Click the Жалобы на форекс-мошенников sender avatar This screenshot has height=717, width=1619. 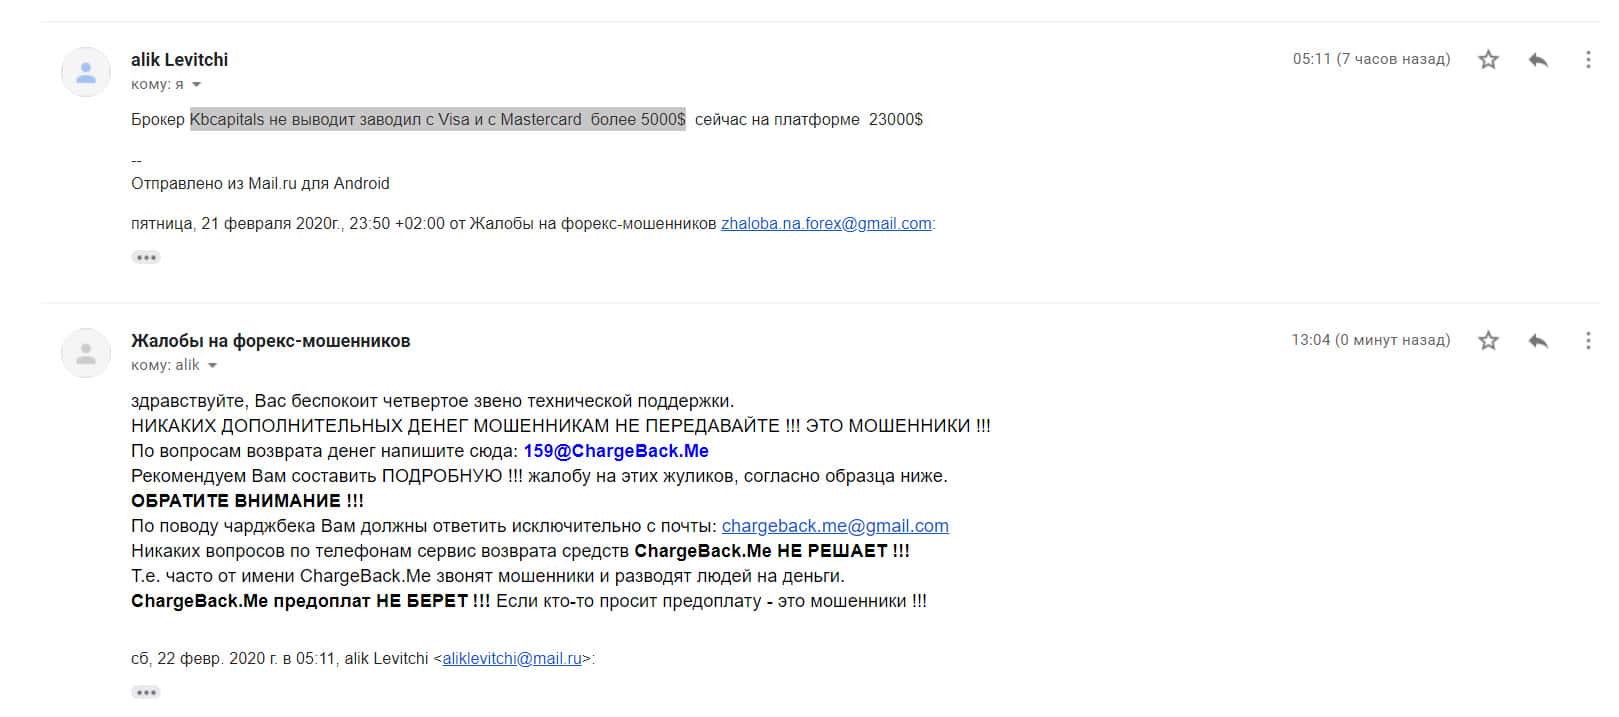click(x=86, y=353)
